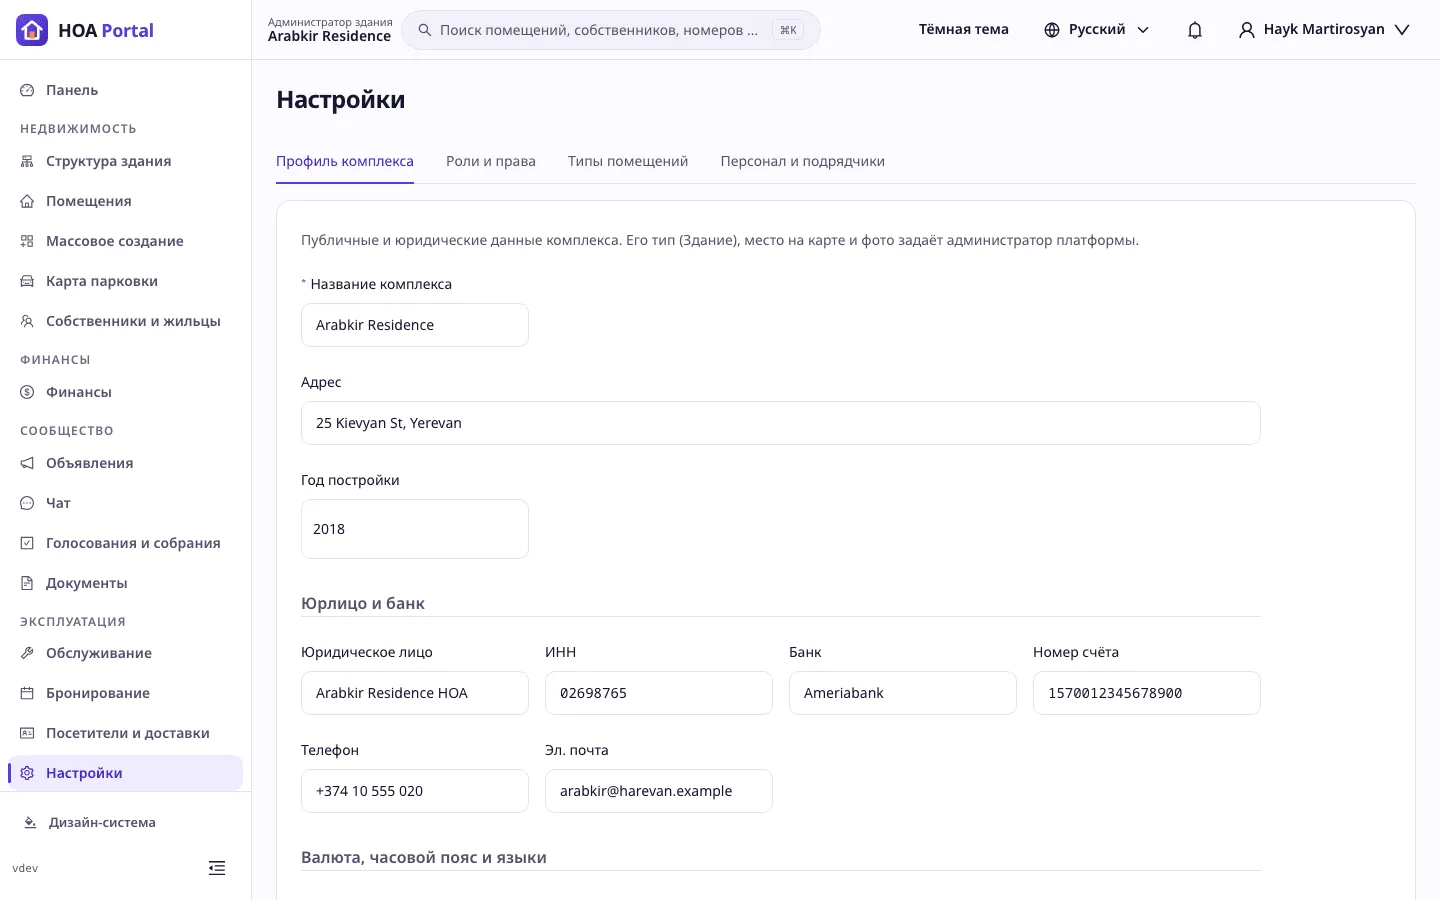Open Структура здания via its sidebar icon
Viewport: 1440px width, 900px height.
click(x=27, y=161)
